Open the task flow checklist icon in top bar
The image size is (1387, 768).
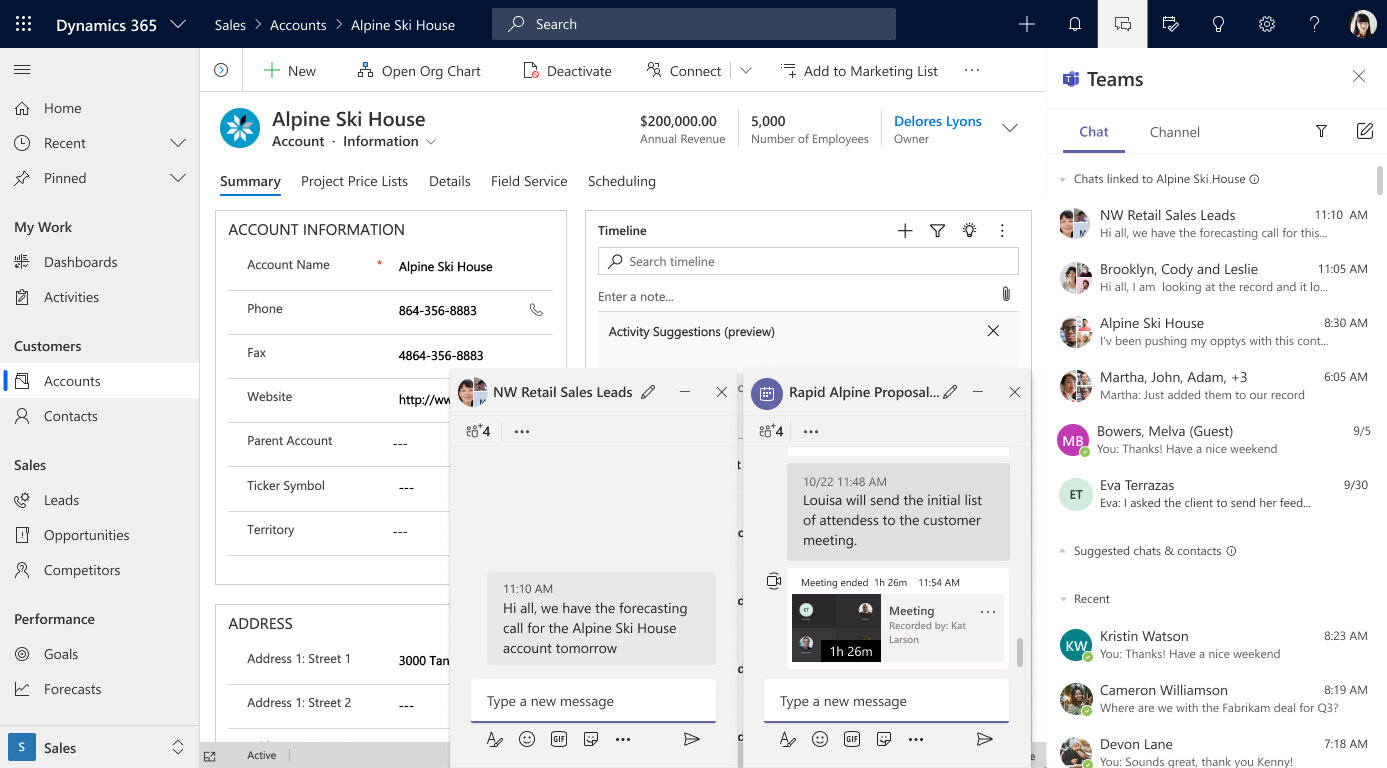[x=1171, y=24]
